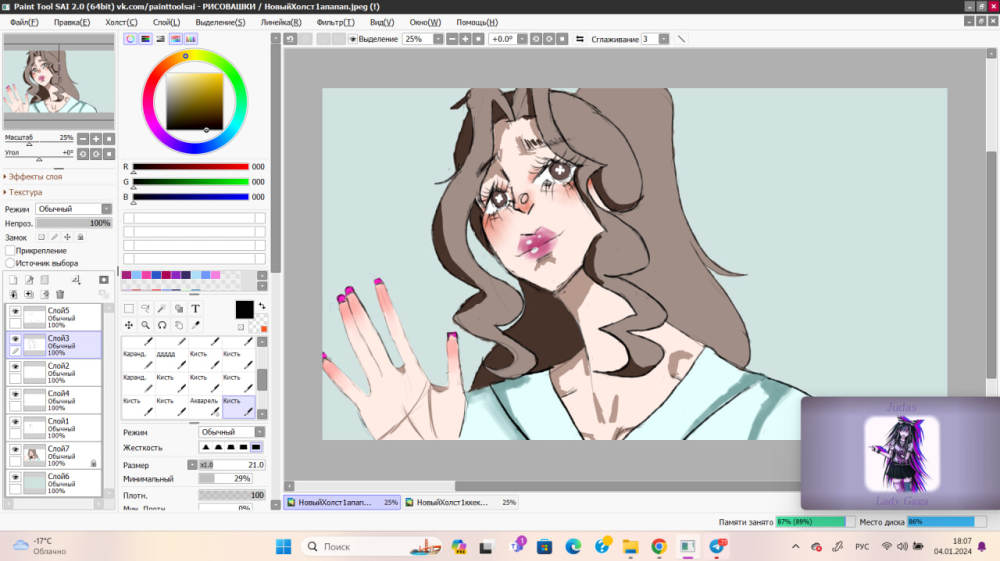The height and width of the screenshot is (561, 1000).
Task: Hide layer Слой3
Action: 15,339
